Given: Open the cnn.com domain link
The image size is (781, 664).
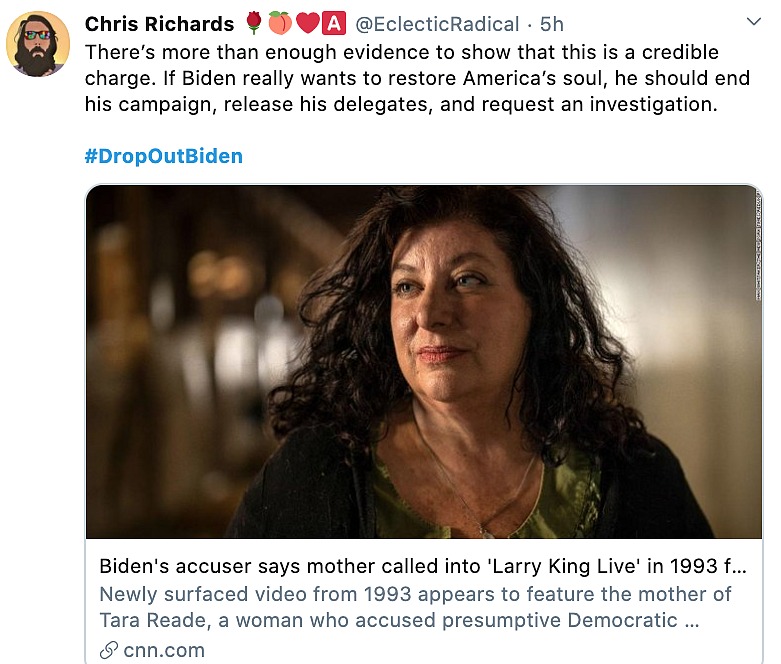Looking at the screenshot, I should (x=164, y=650).
